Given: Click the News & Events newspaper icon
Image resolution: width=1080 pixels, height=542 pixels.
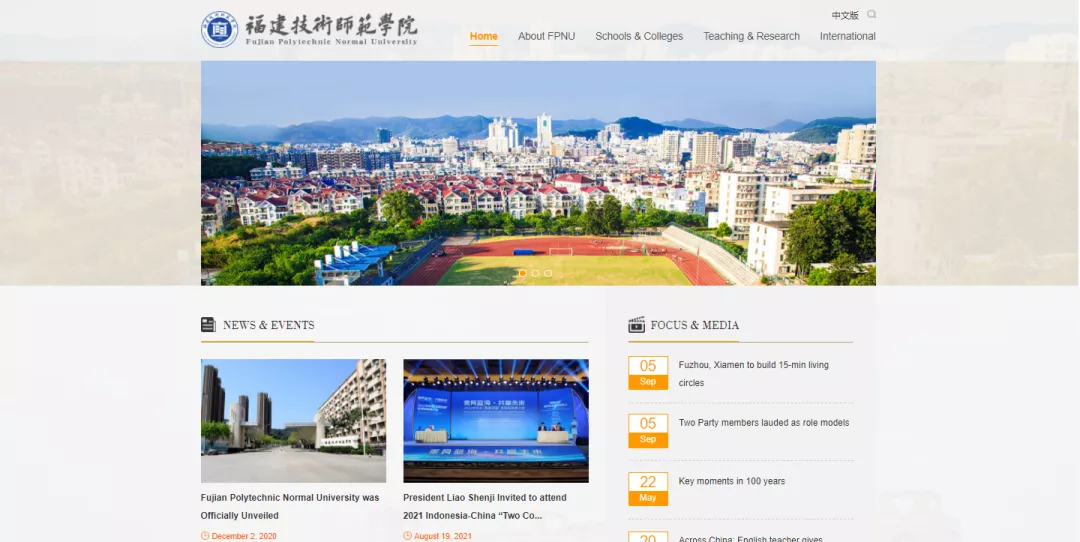Looking at the screenshot, I should point(208,325).
